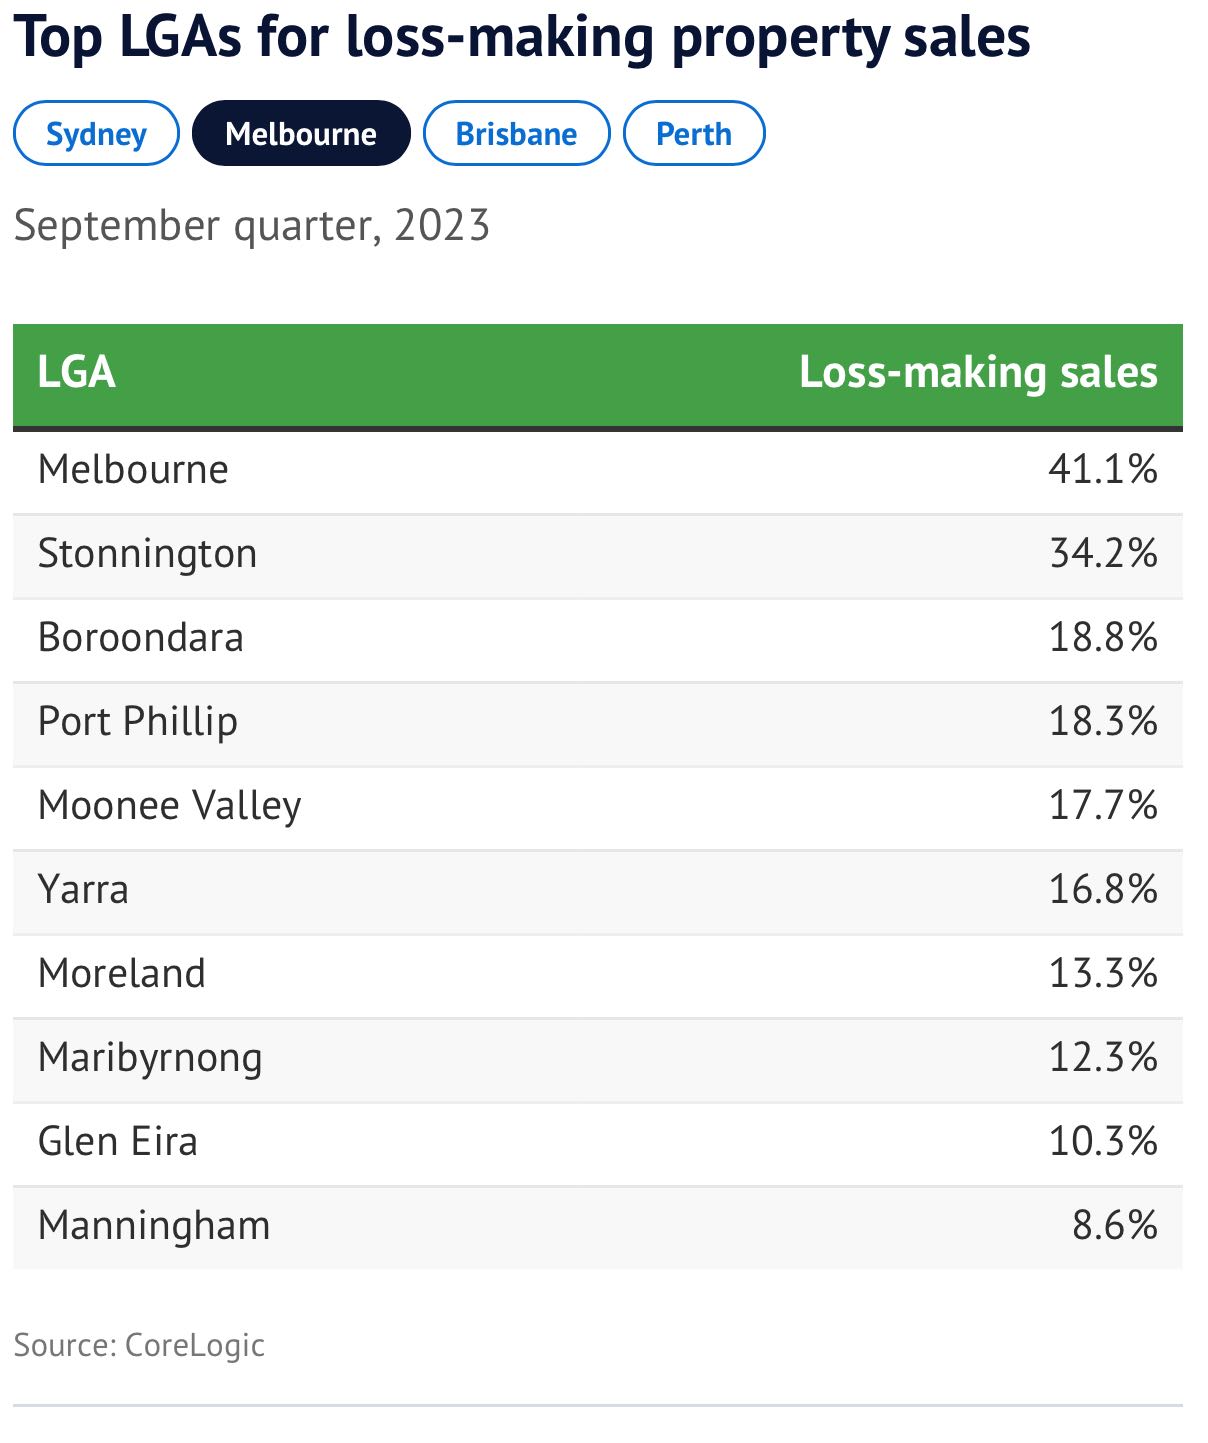Open the Brisbane tab
The height and width of the screenshot is (1443, 1208).
click(516, 134)
